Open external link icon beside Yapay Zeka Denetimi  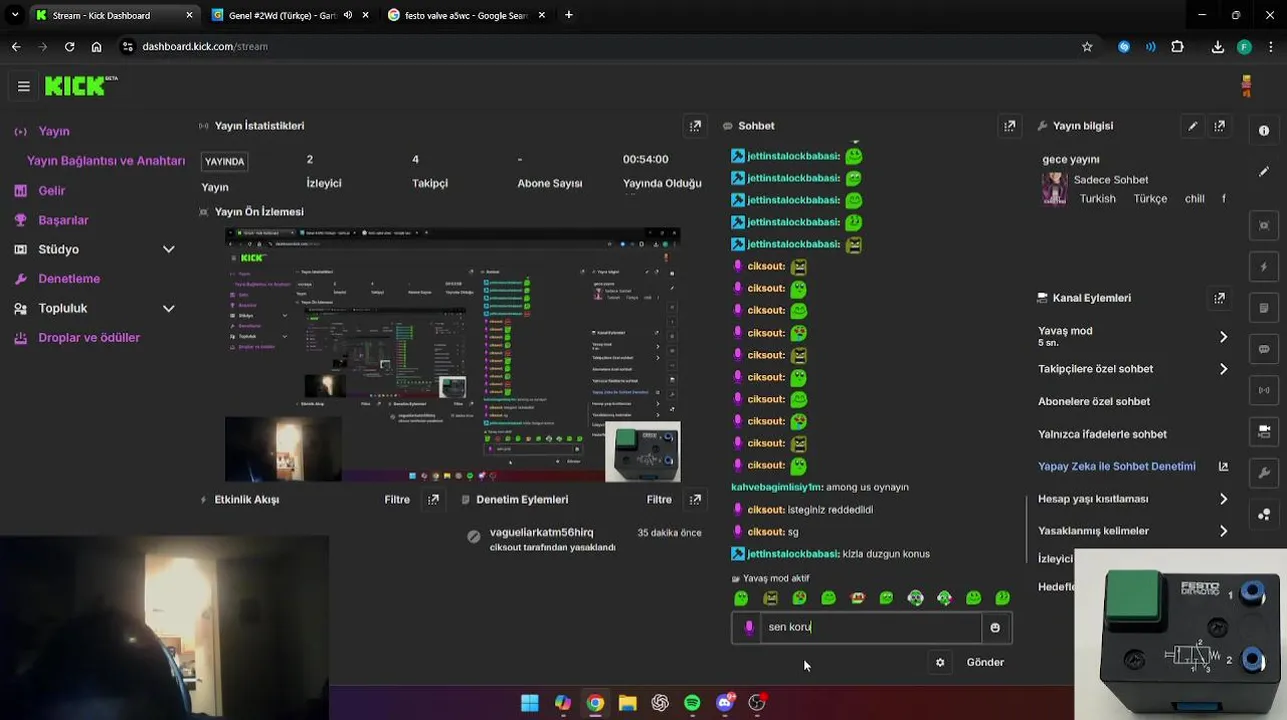[1223, 466]
